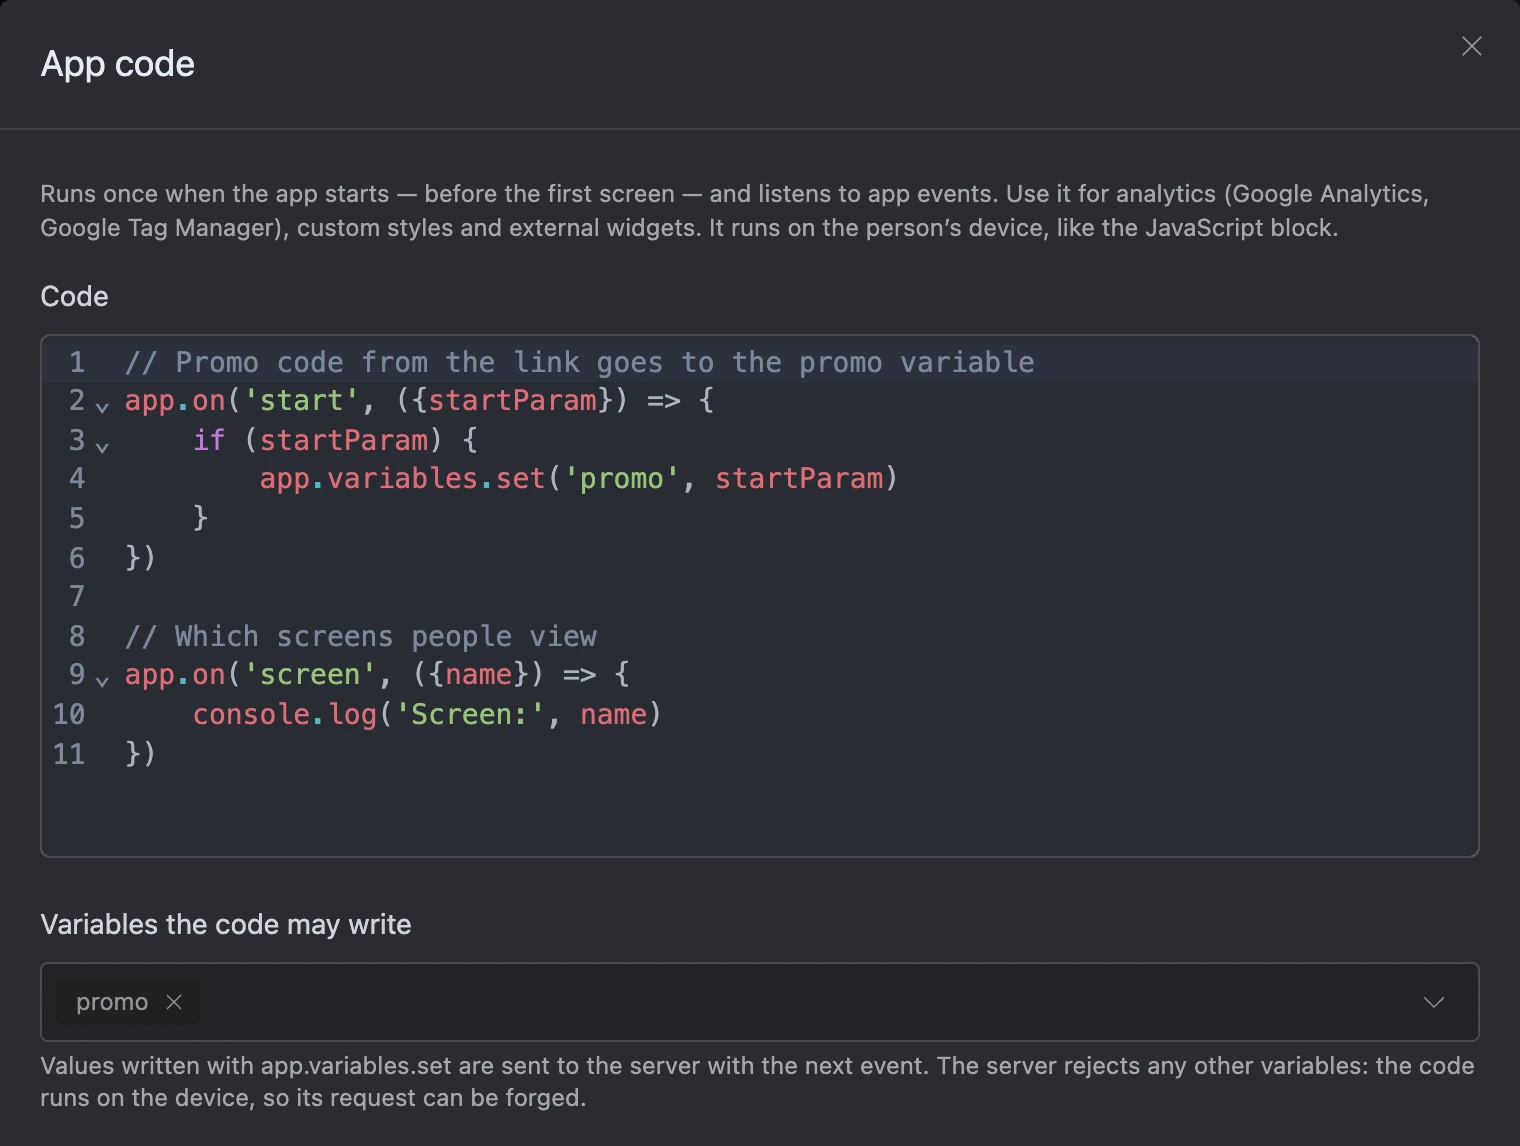The width and height of the screenshot is (1520, 1146).
Task: Click the closing bracket on line 6
Action: click(x=141, y=558)
